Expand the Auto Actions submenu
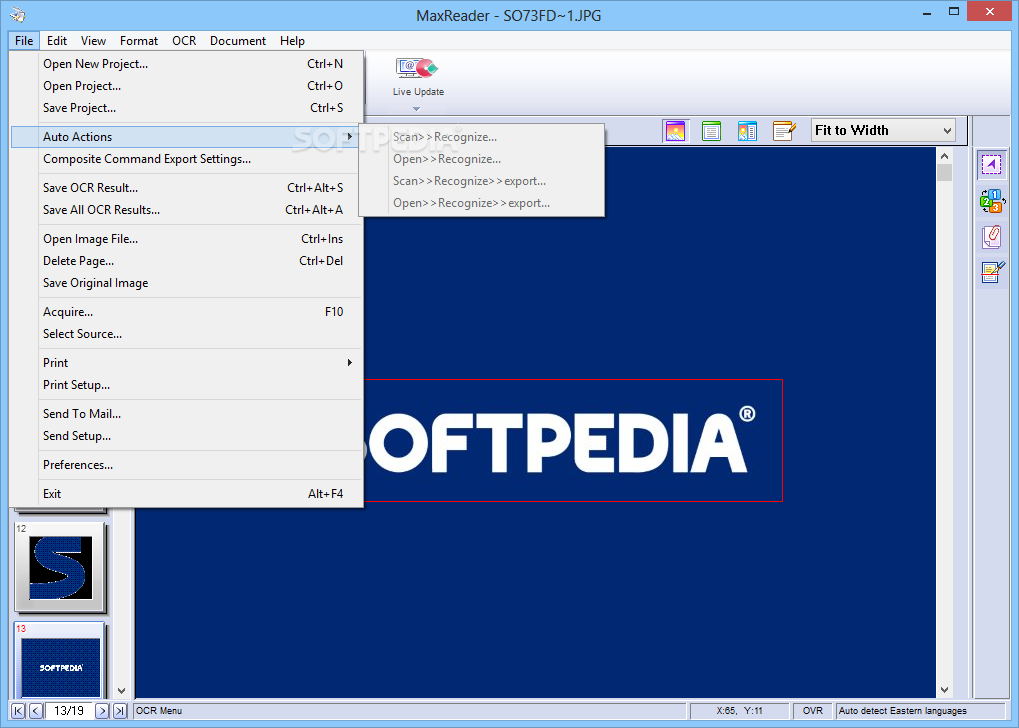The width and height of the screenshot is (1019, 728). pos(187,136)
